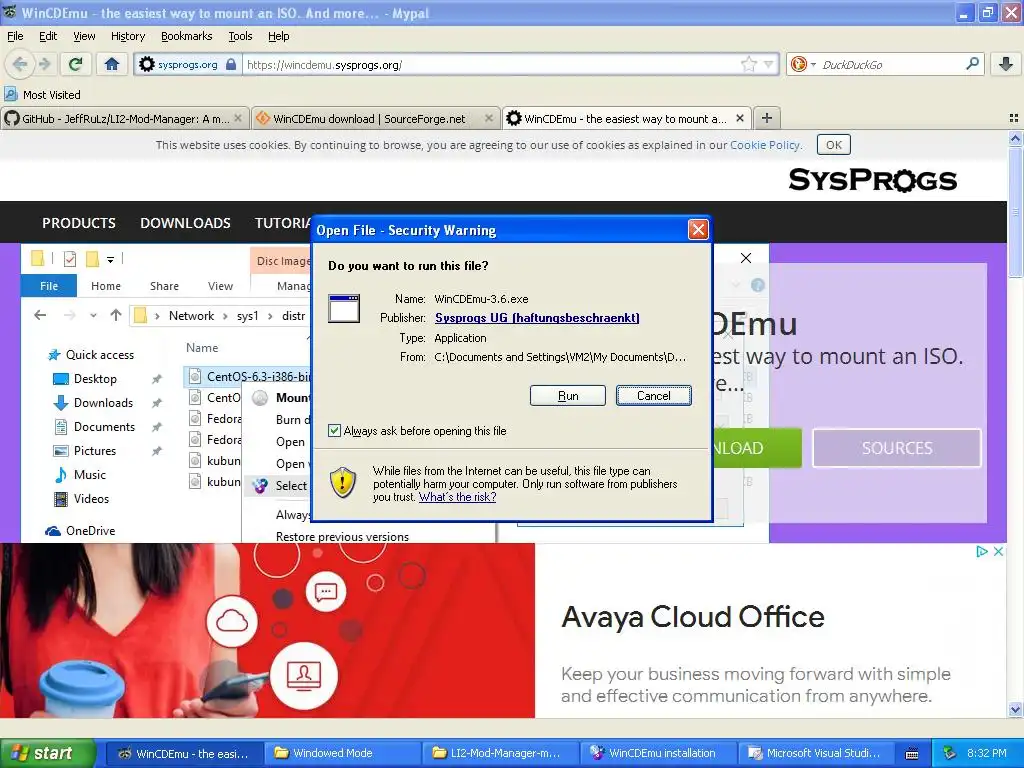Open the File menu
The height and width of the screenshot is (768, 1024).
[x=15, y=36]
